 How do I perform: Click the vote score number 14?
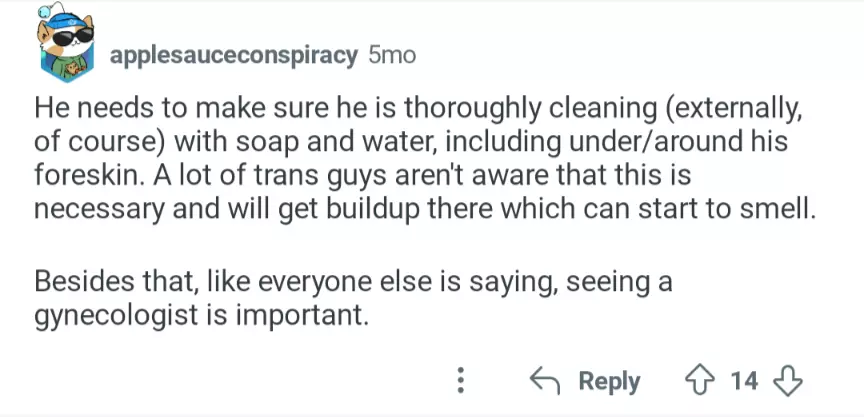(x=743, y=381)
